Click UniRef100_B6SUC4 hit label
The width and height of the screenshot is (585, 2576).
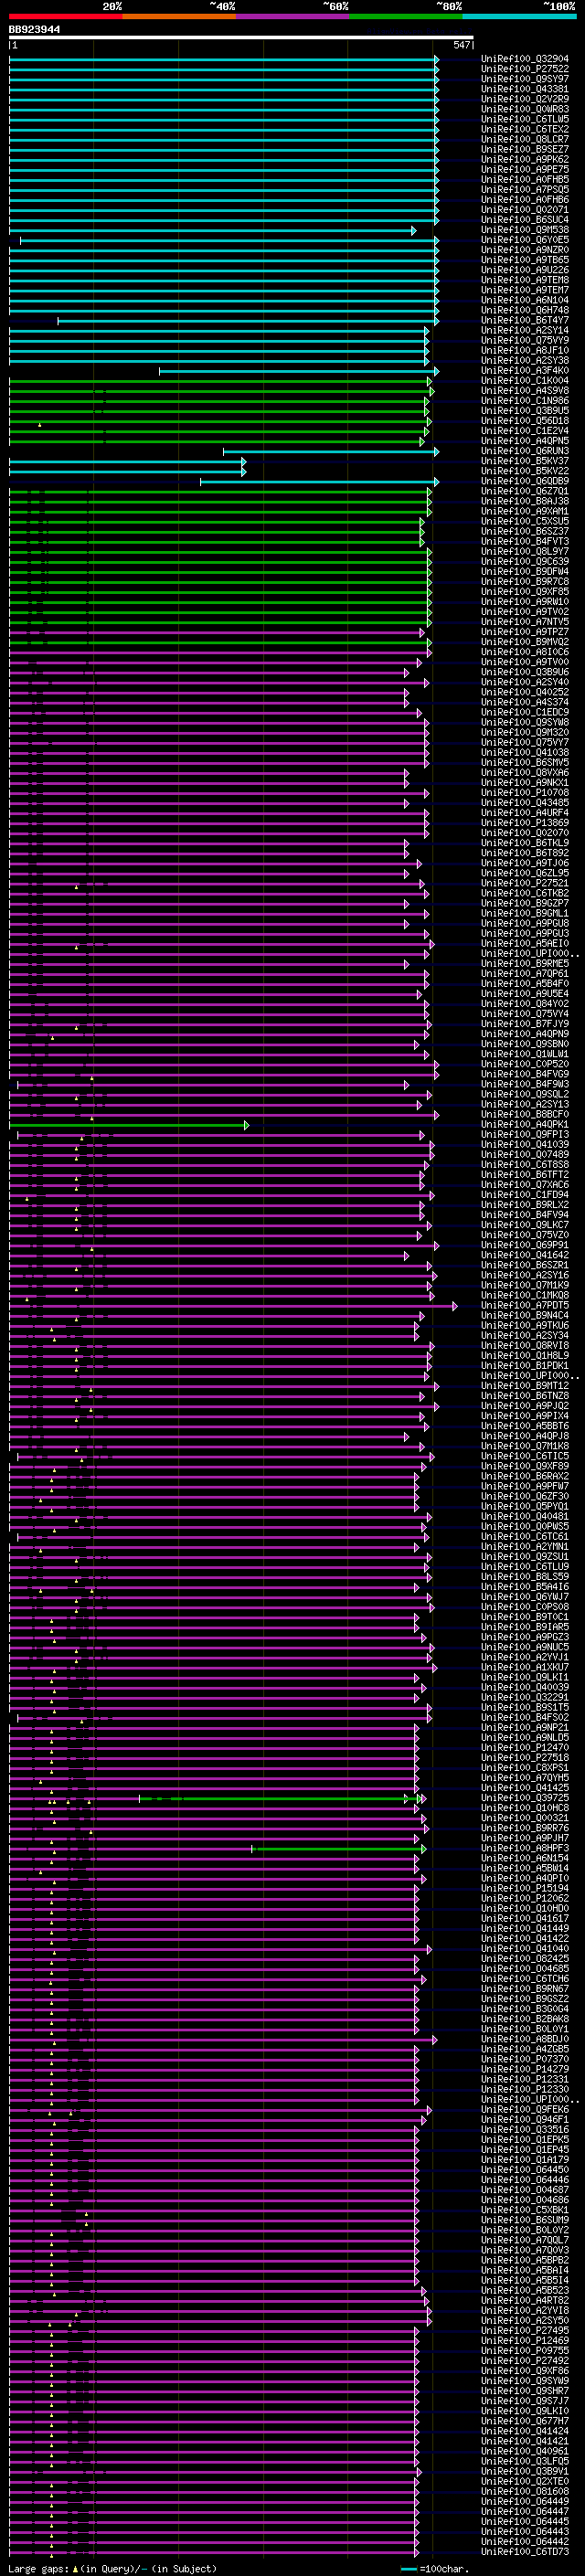click(x=524, y=219)
